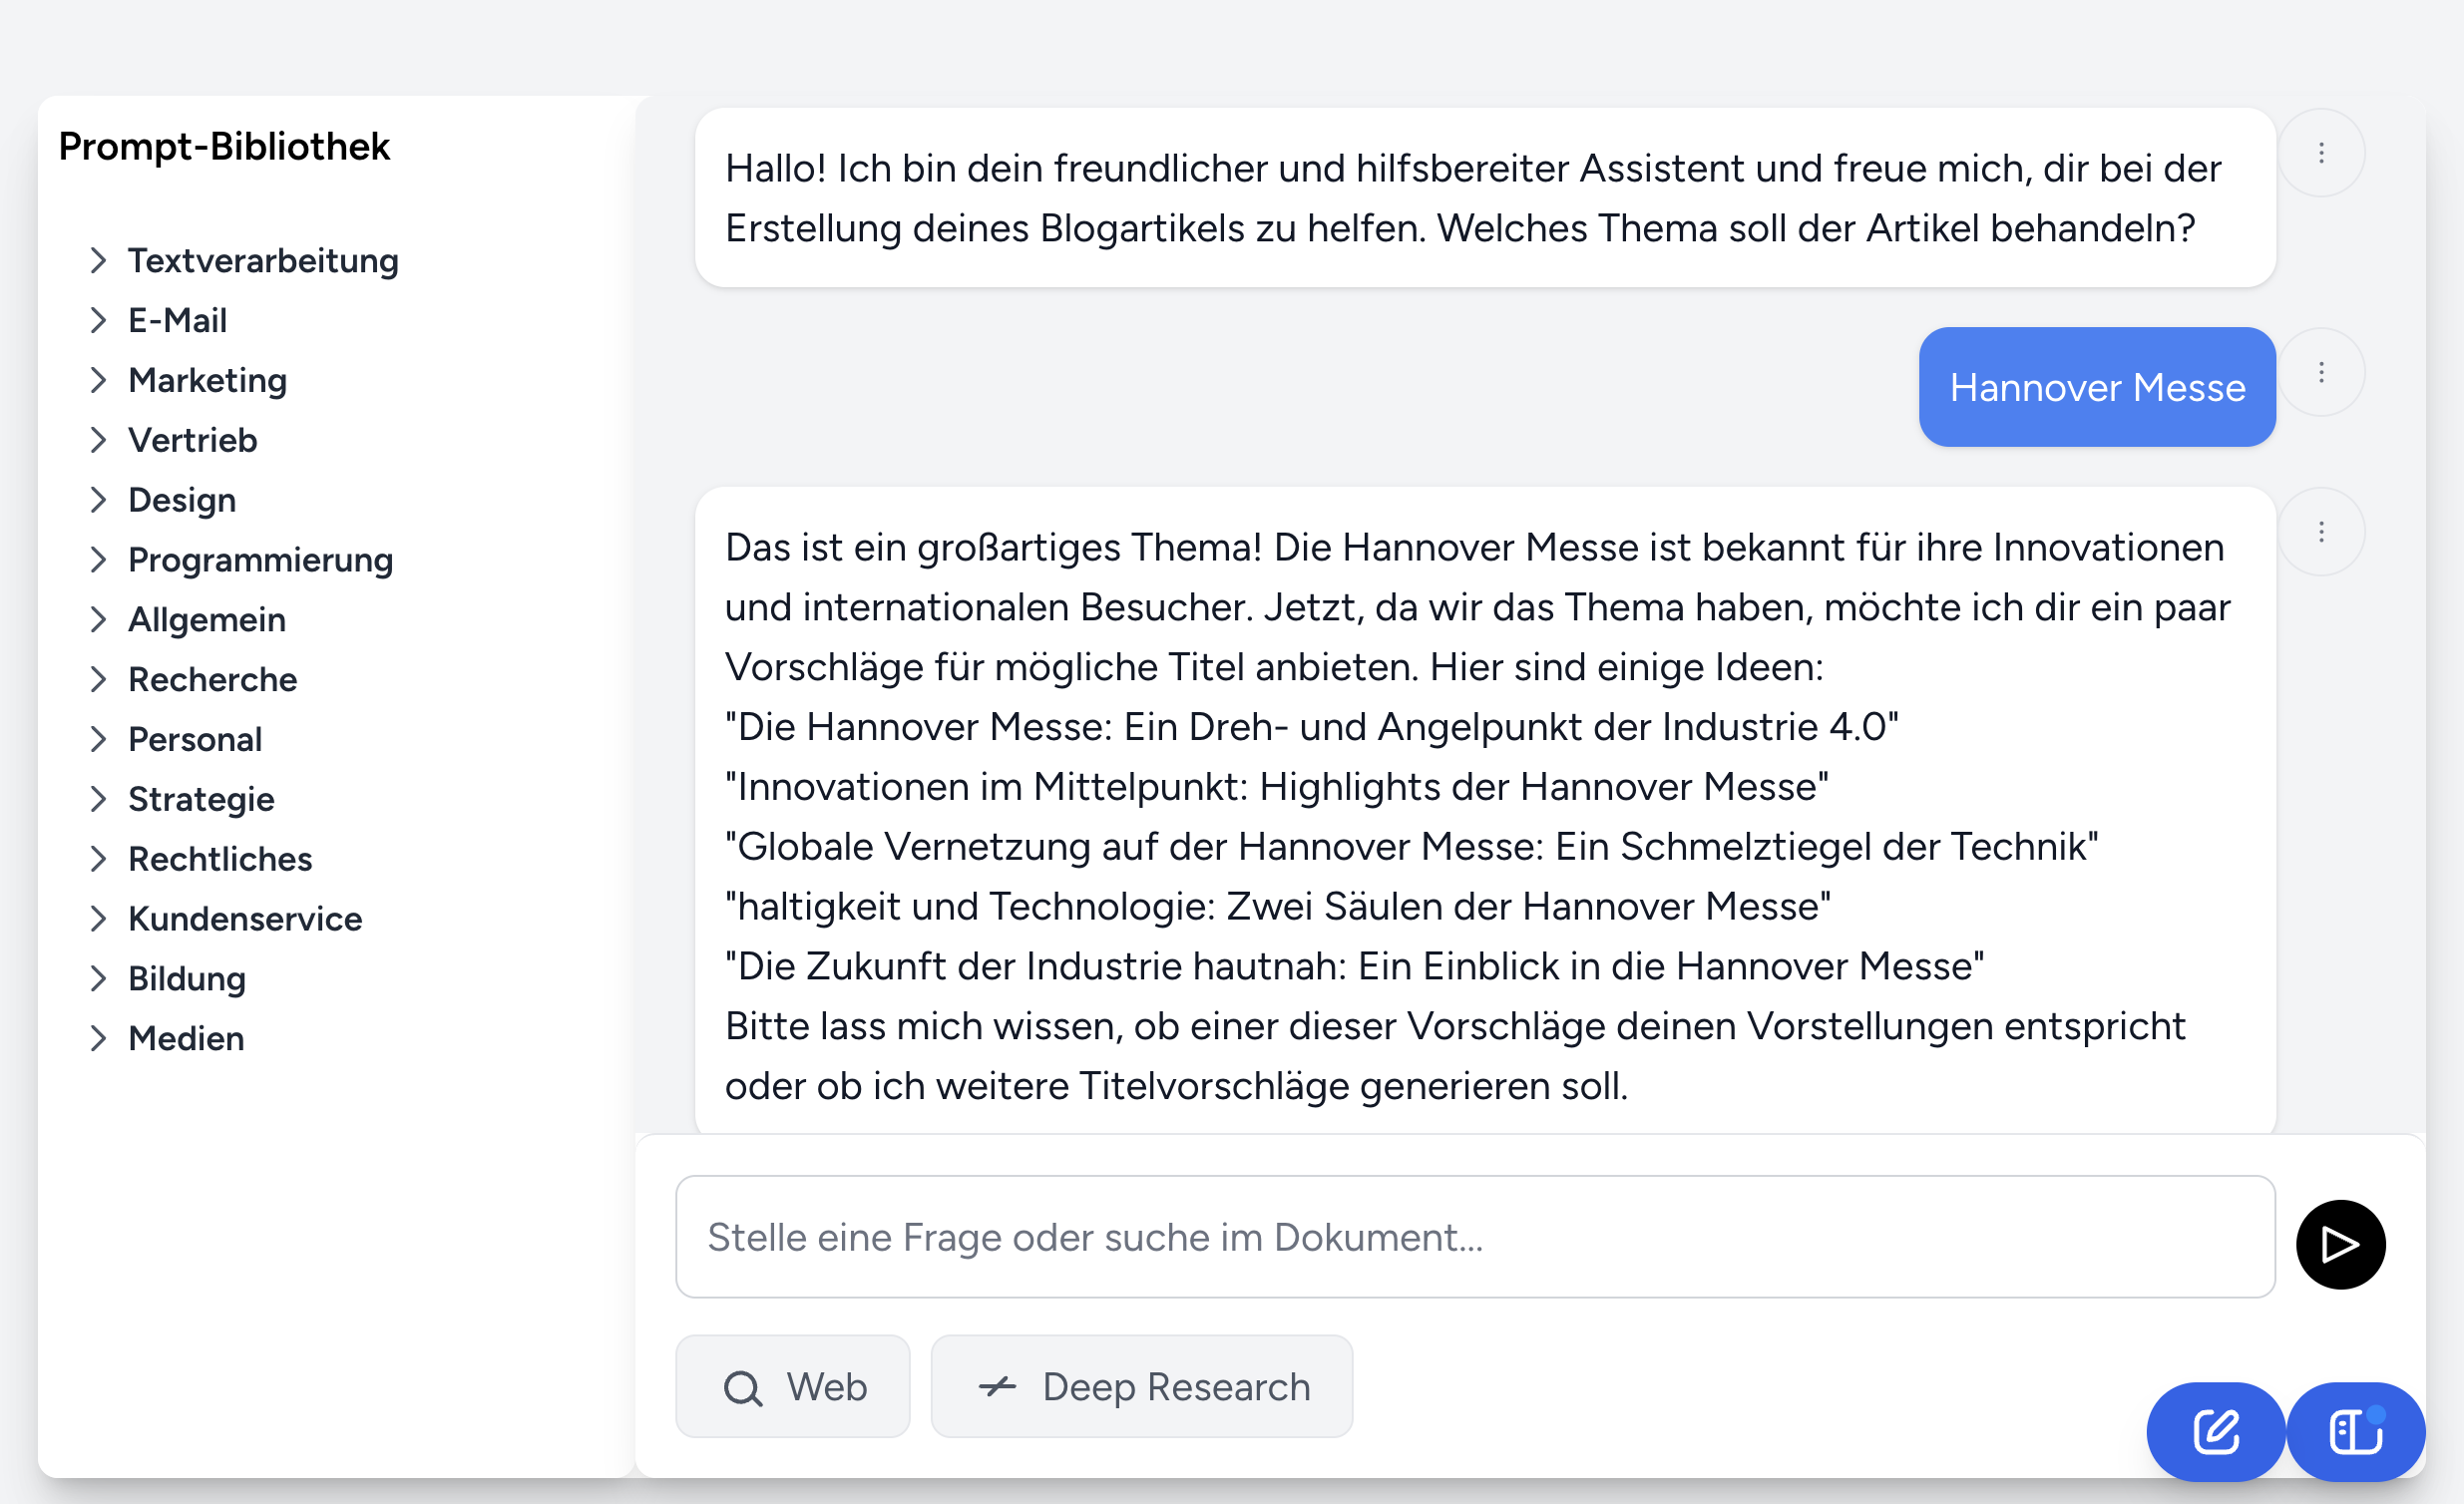Expand the Marketing chevron
Image resolution: width=2464 pixels, height=1504 pixels.
coord(98,380)
